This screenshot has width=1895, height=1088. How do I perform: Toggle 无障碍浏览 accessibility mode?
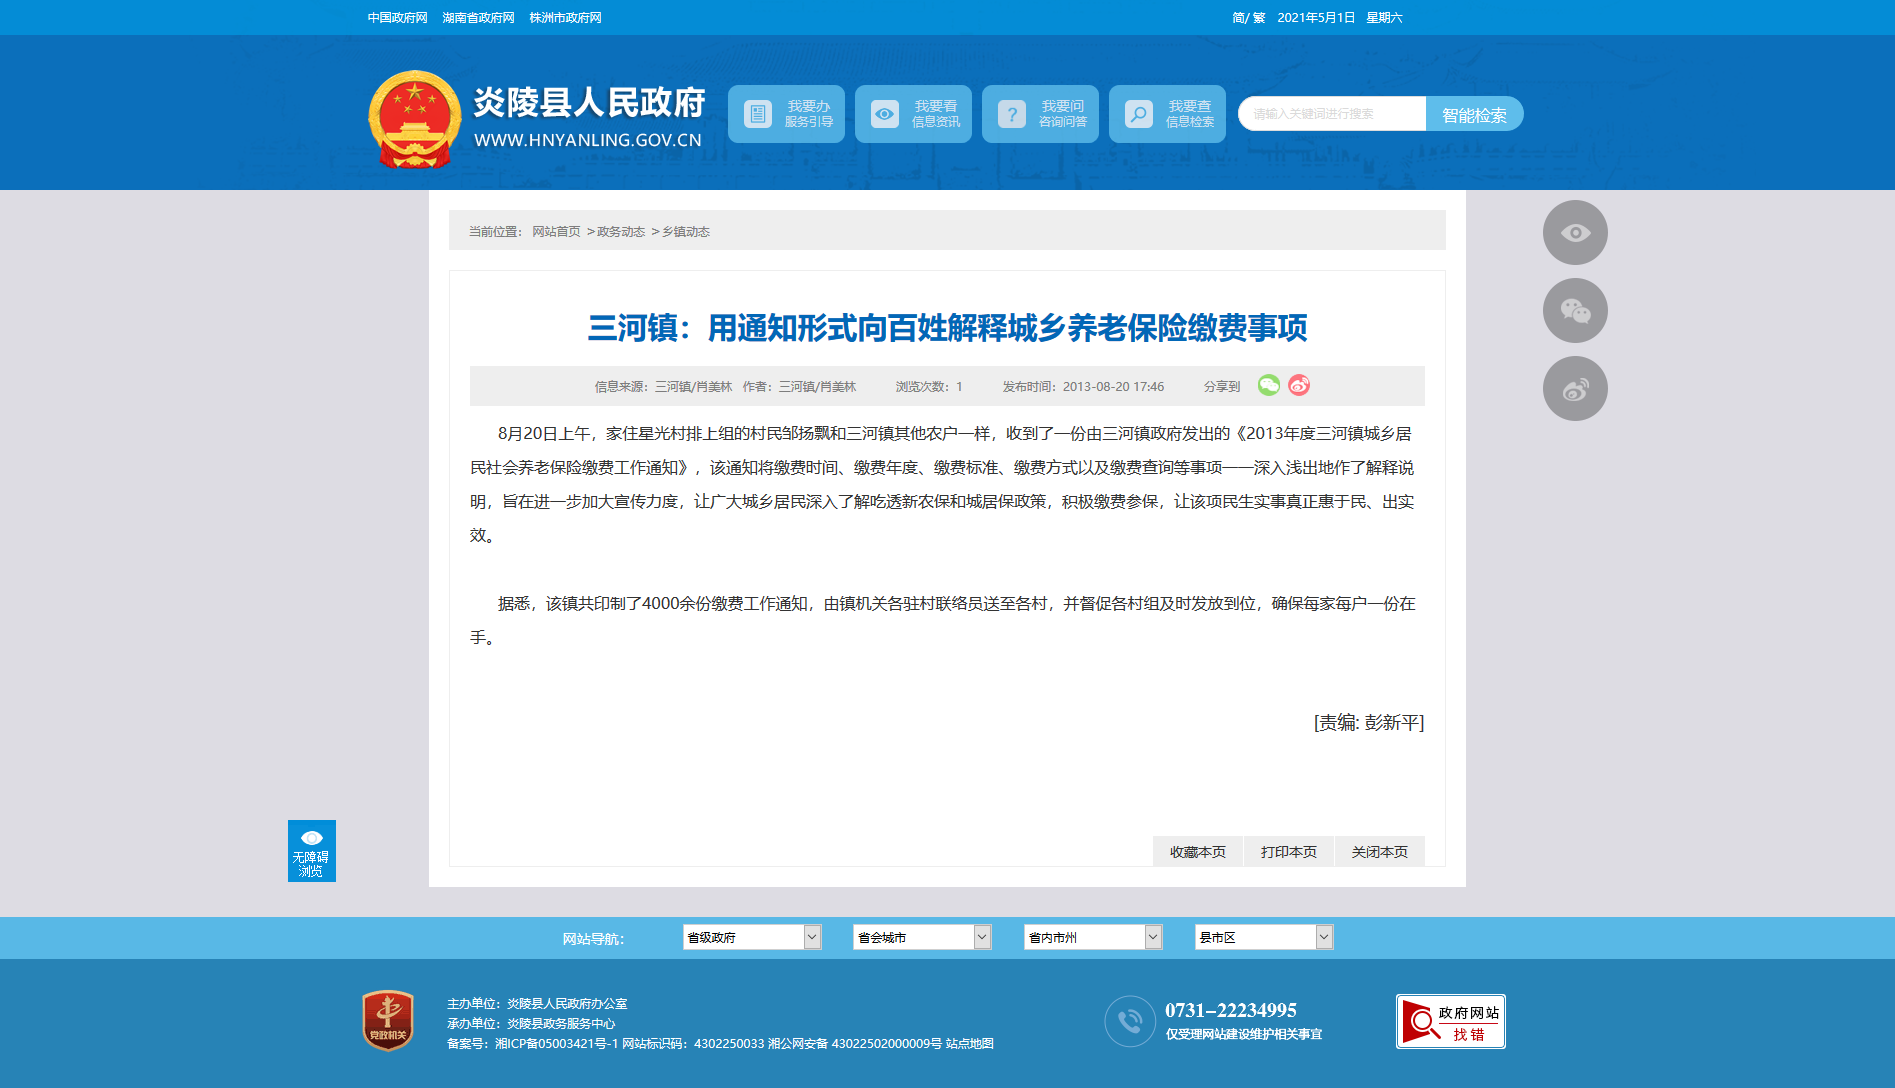[x=312, y=851]
